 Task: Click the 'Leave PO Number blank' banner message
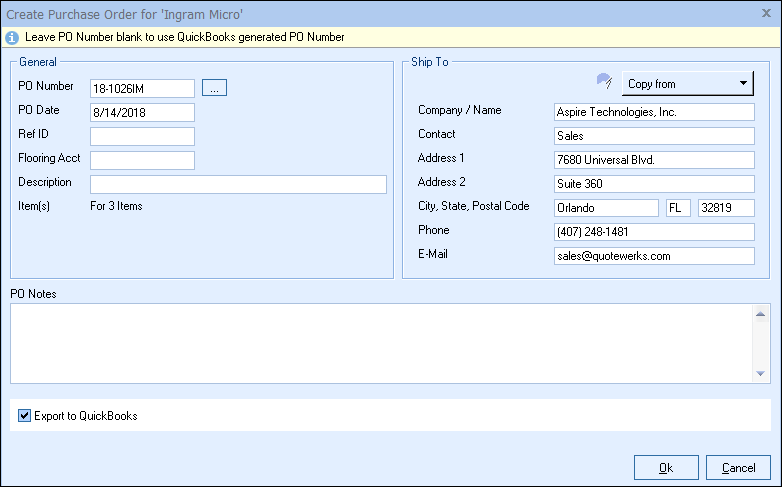(185, 37)
